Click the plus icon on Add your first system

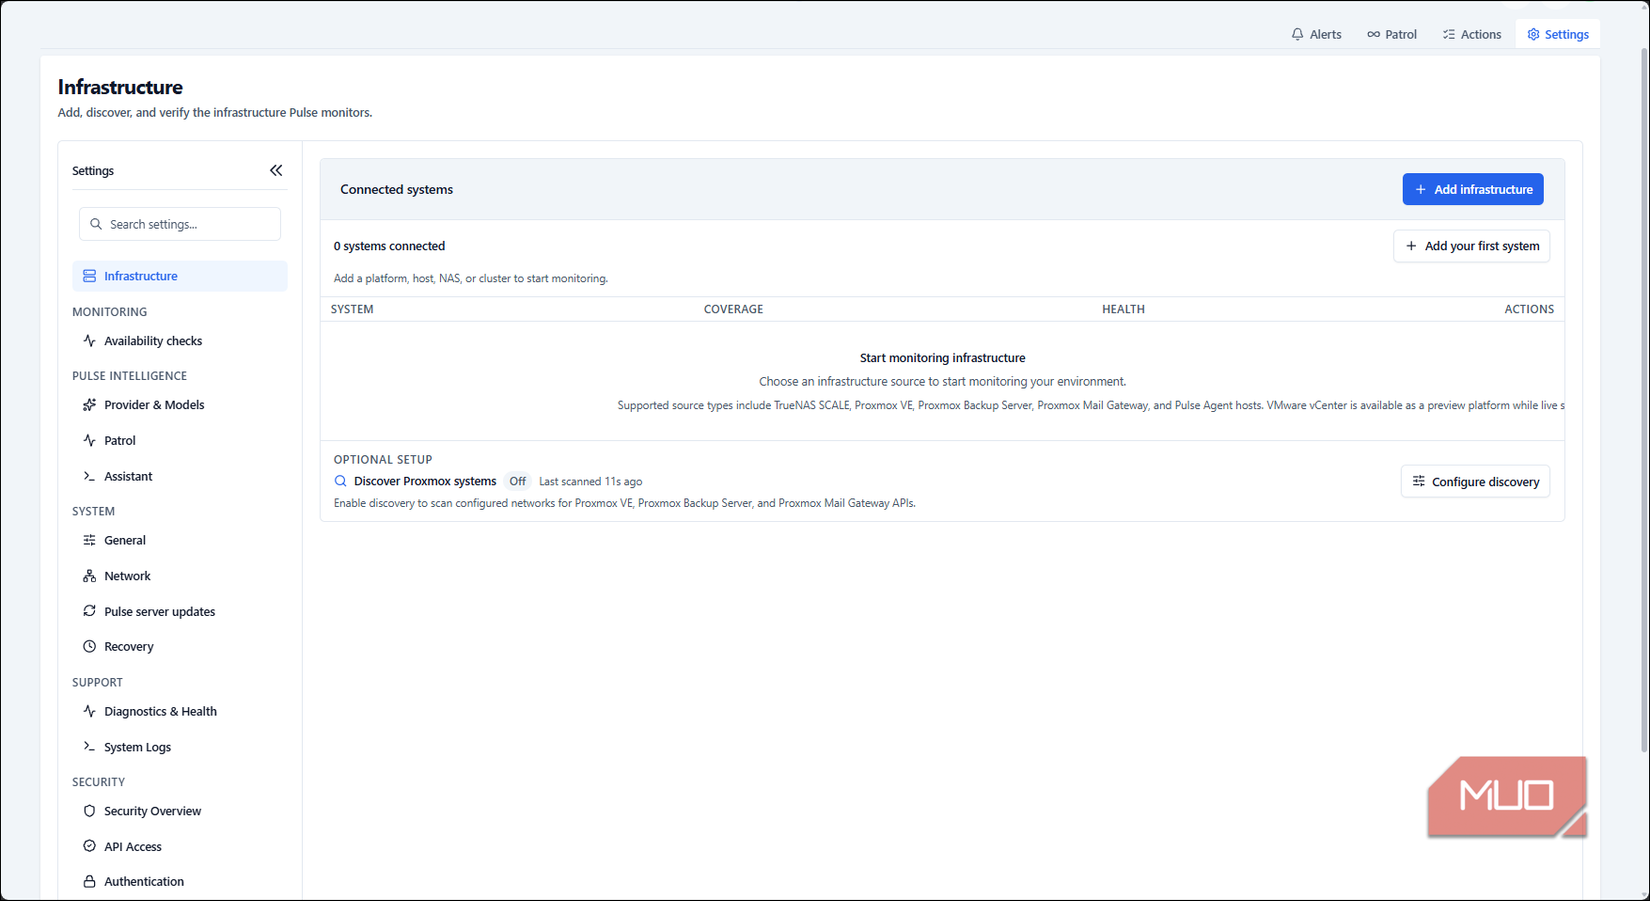pyautogui.click(x=1411, y=246)
